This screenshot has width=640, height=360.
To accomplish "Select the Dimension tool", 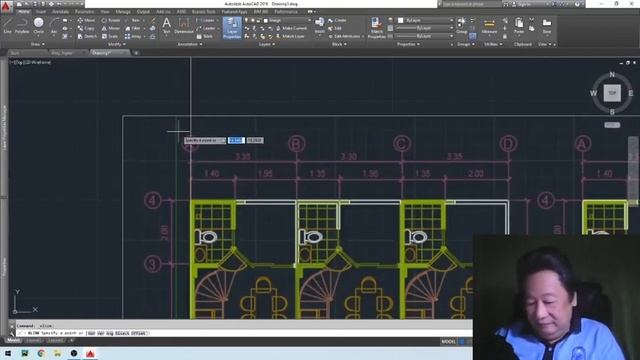I will (x=184, y=25).
